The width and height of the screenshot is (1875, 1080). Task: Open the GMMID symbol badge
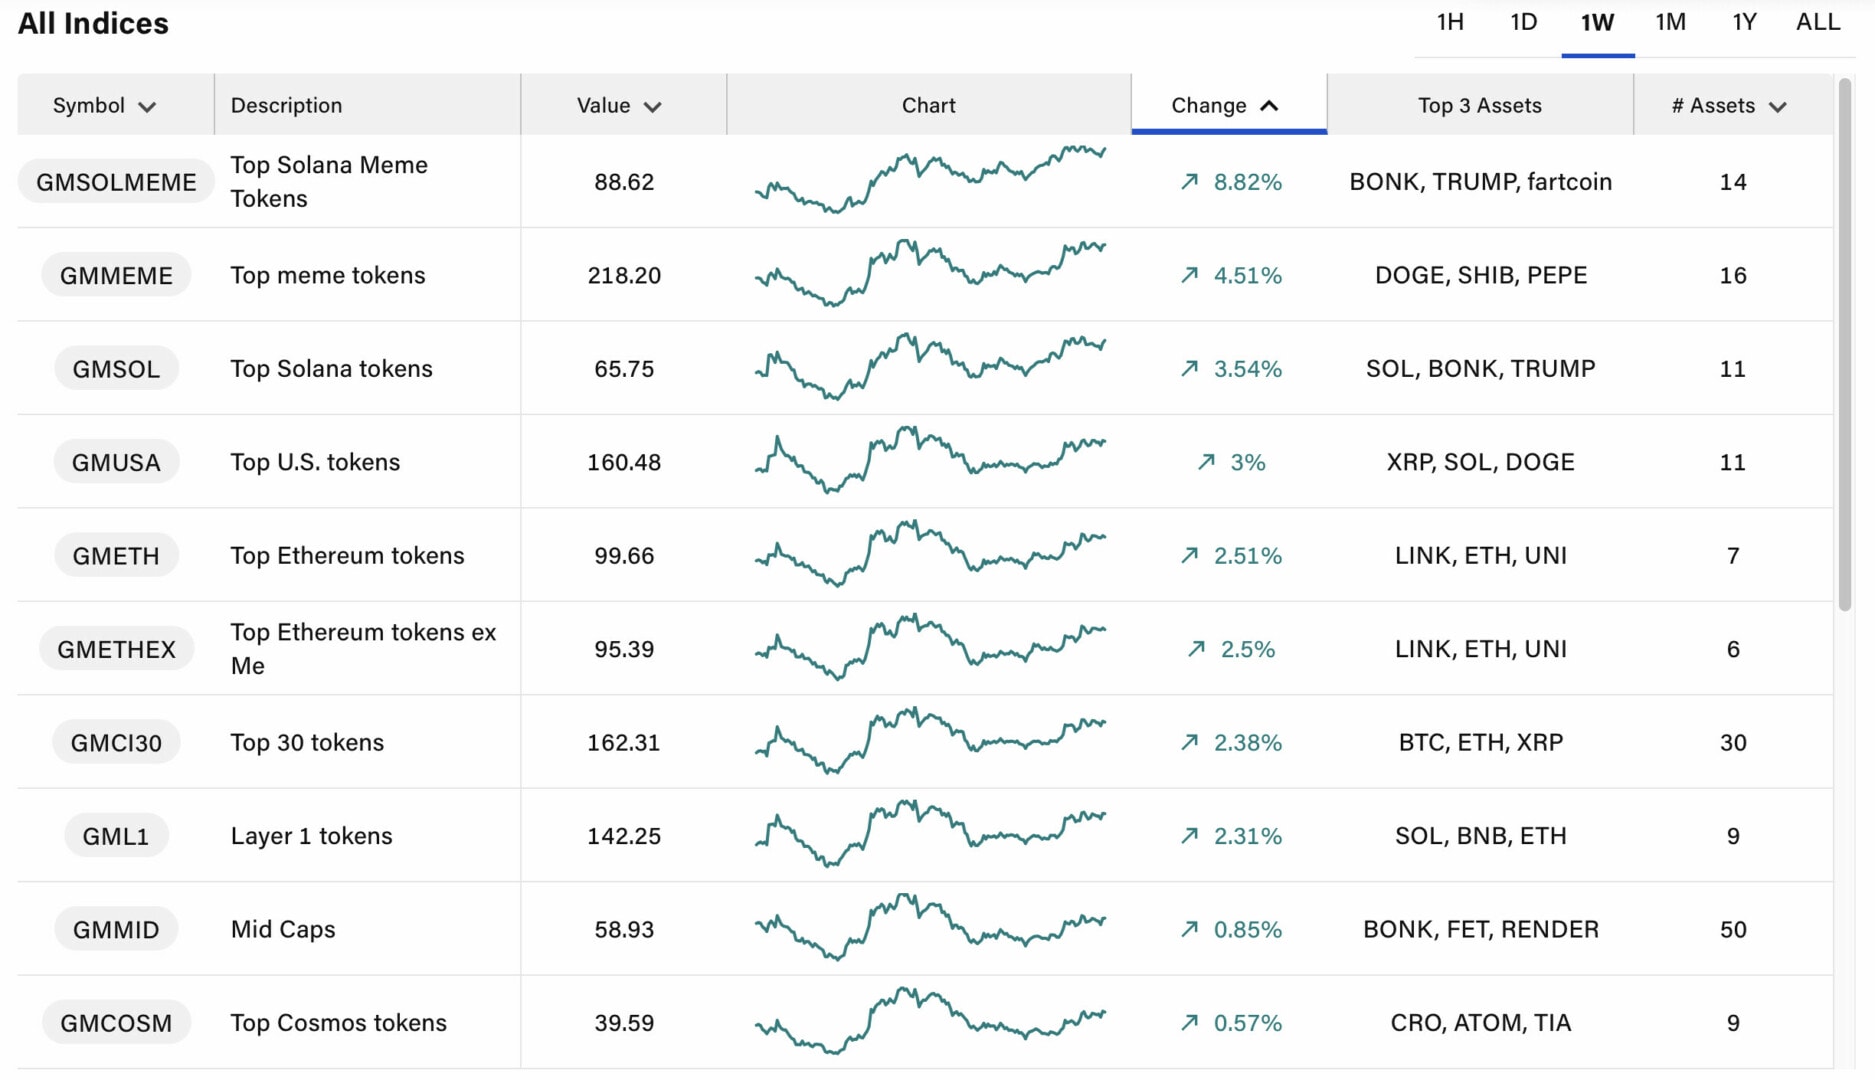pyautogui.click(x=116, y=929)
